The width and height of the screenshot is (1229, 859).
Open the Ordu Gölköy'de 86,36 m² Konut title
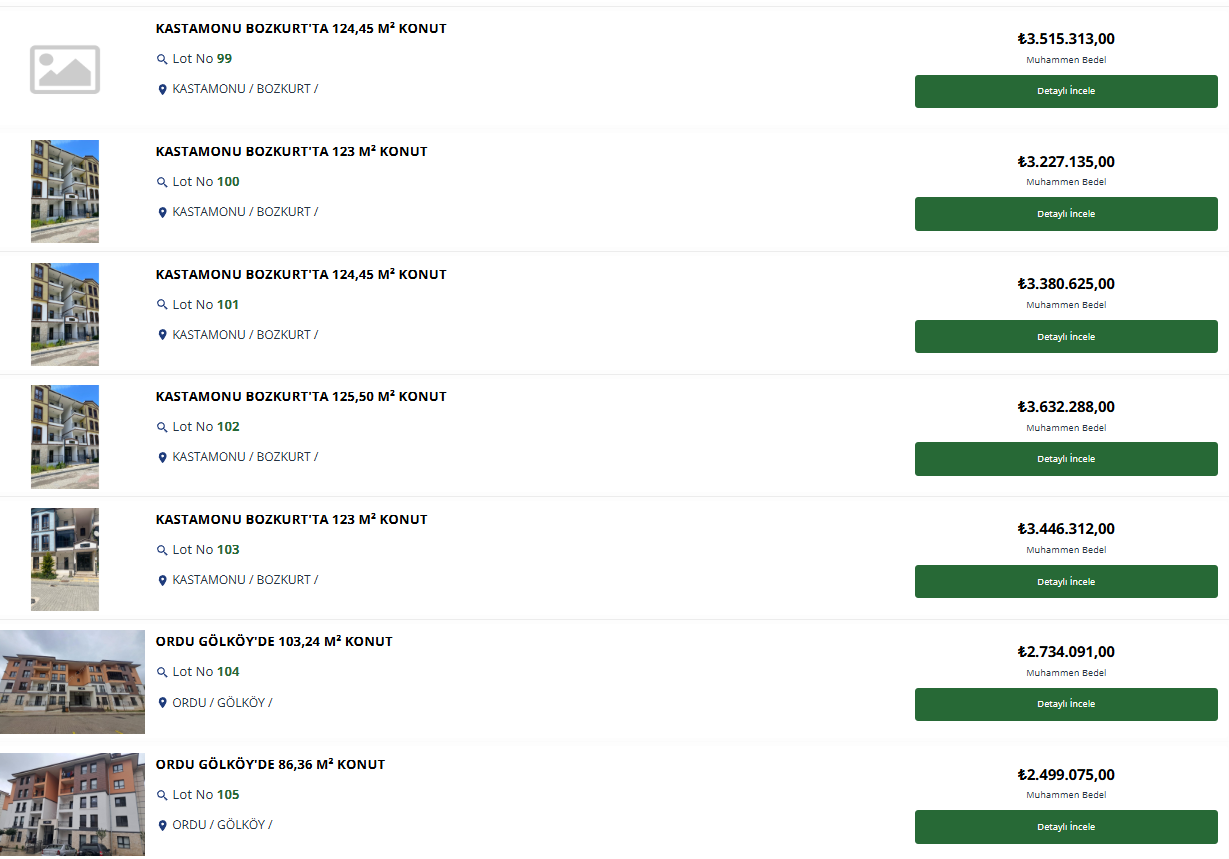270,765
